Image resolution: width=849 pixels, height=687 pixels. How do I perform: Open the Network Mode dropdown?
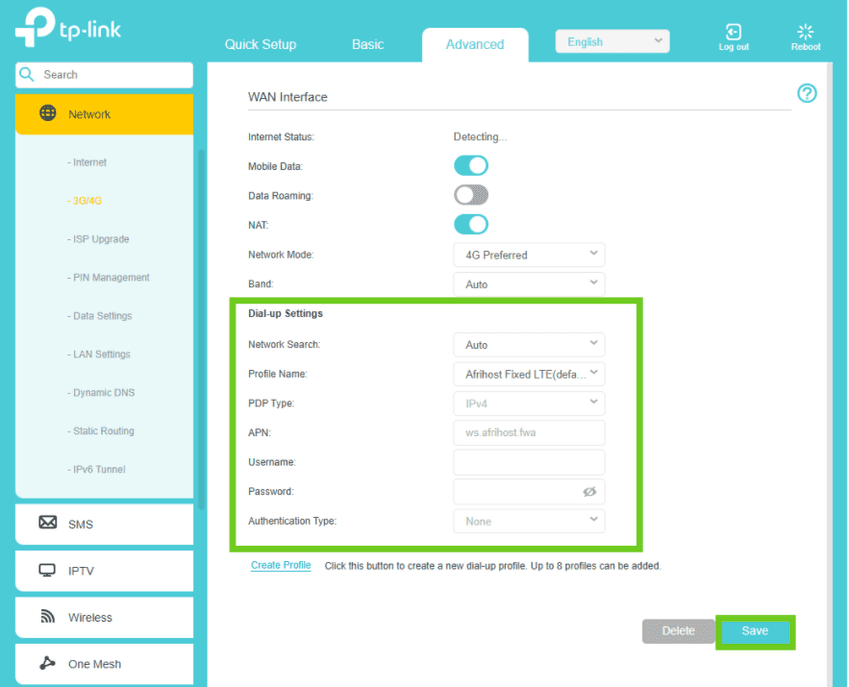[528, 255]
